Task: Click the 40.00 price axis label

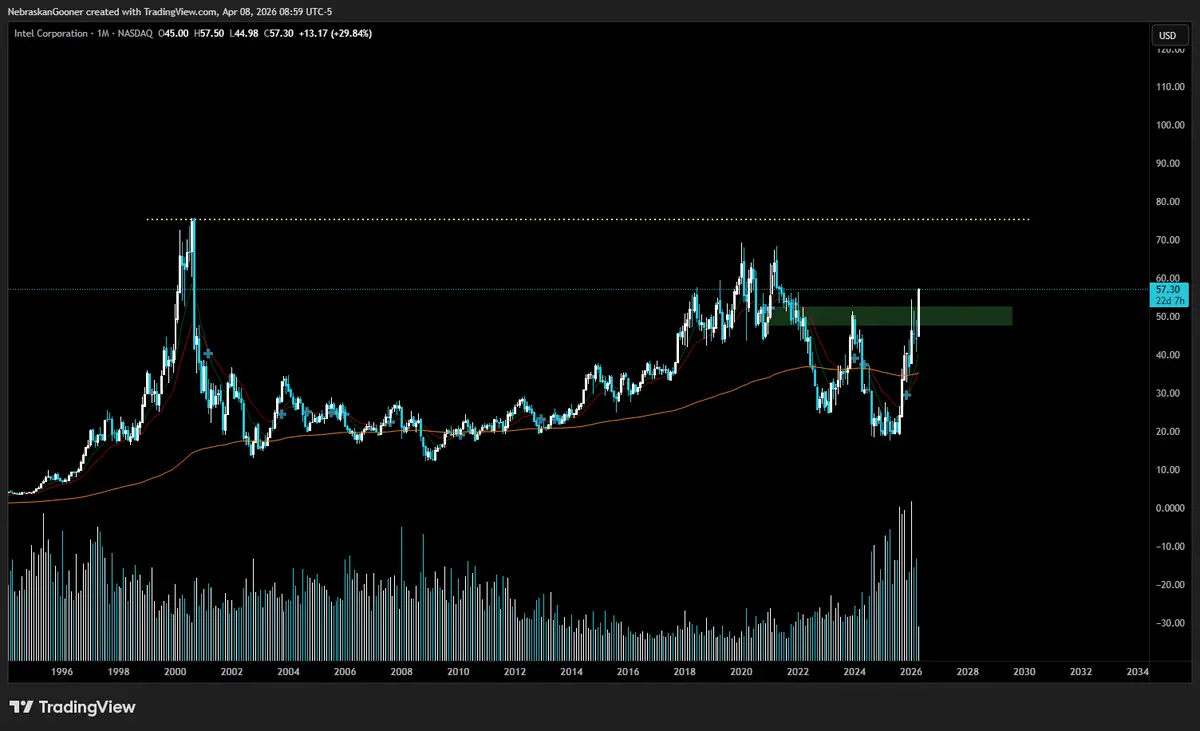Action: pyautogui.click(x=1169, y=355)
